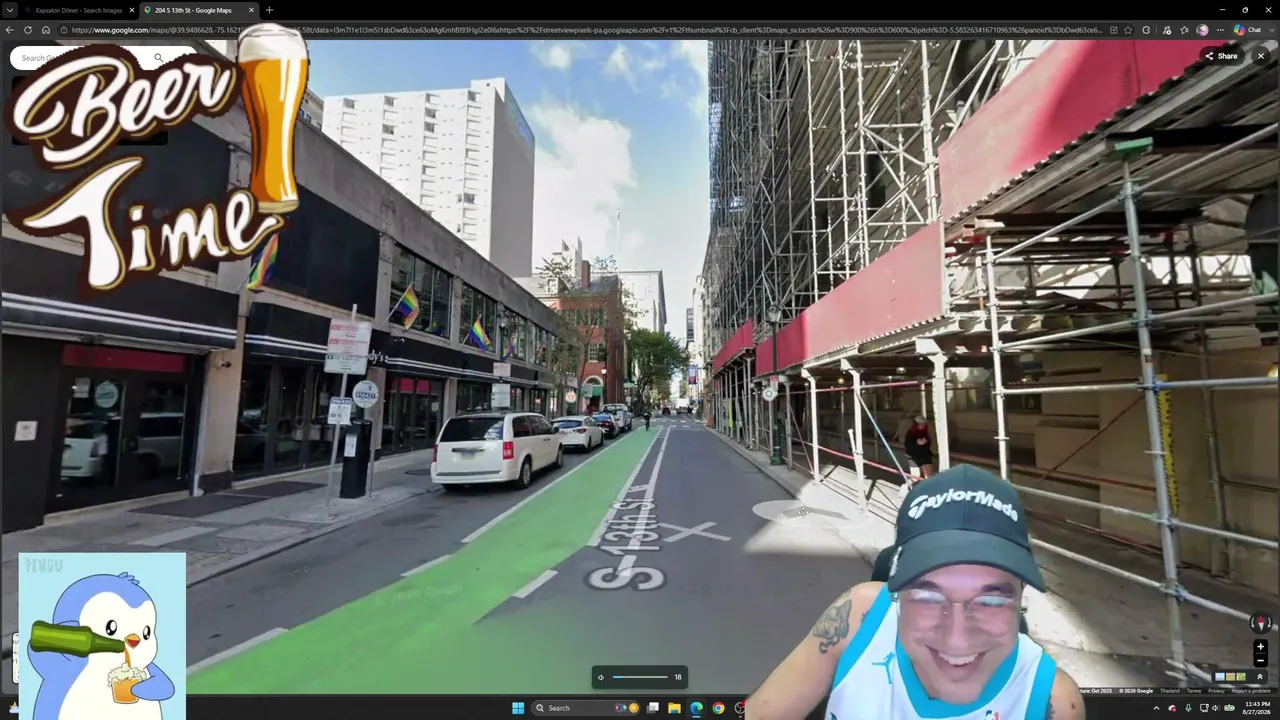Click the Report a problem link

(1251, 691)
